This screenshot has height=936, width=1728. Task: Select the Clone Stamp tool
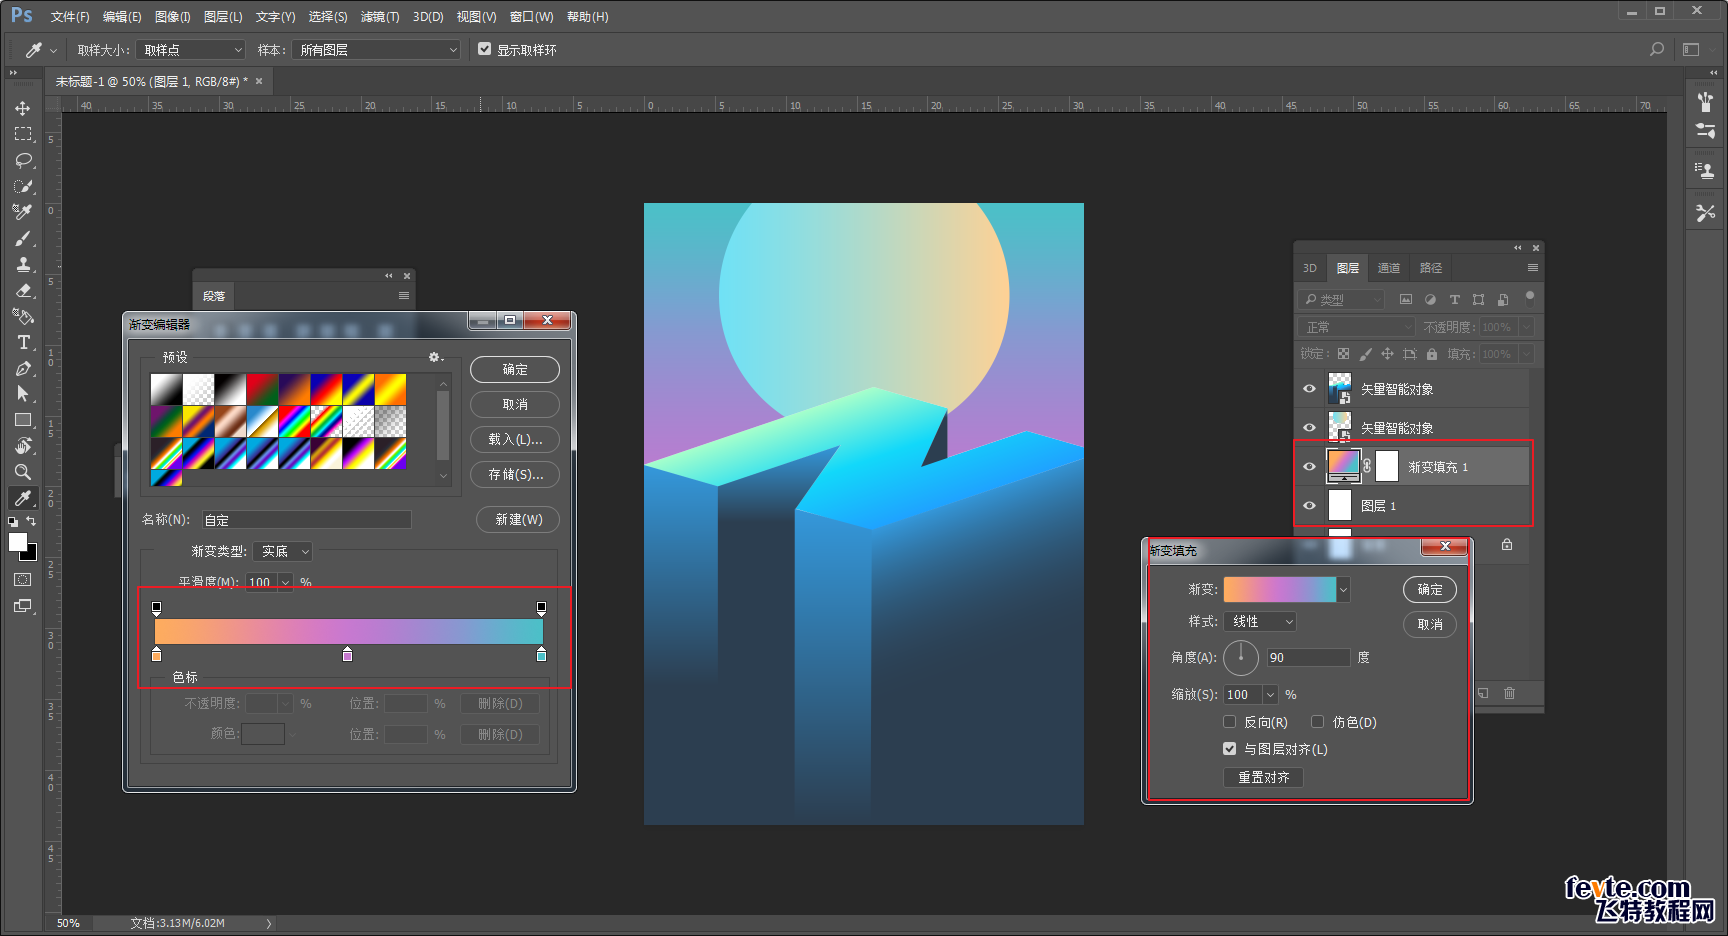point(23,264)
